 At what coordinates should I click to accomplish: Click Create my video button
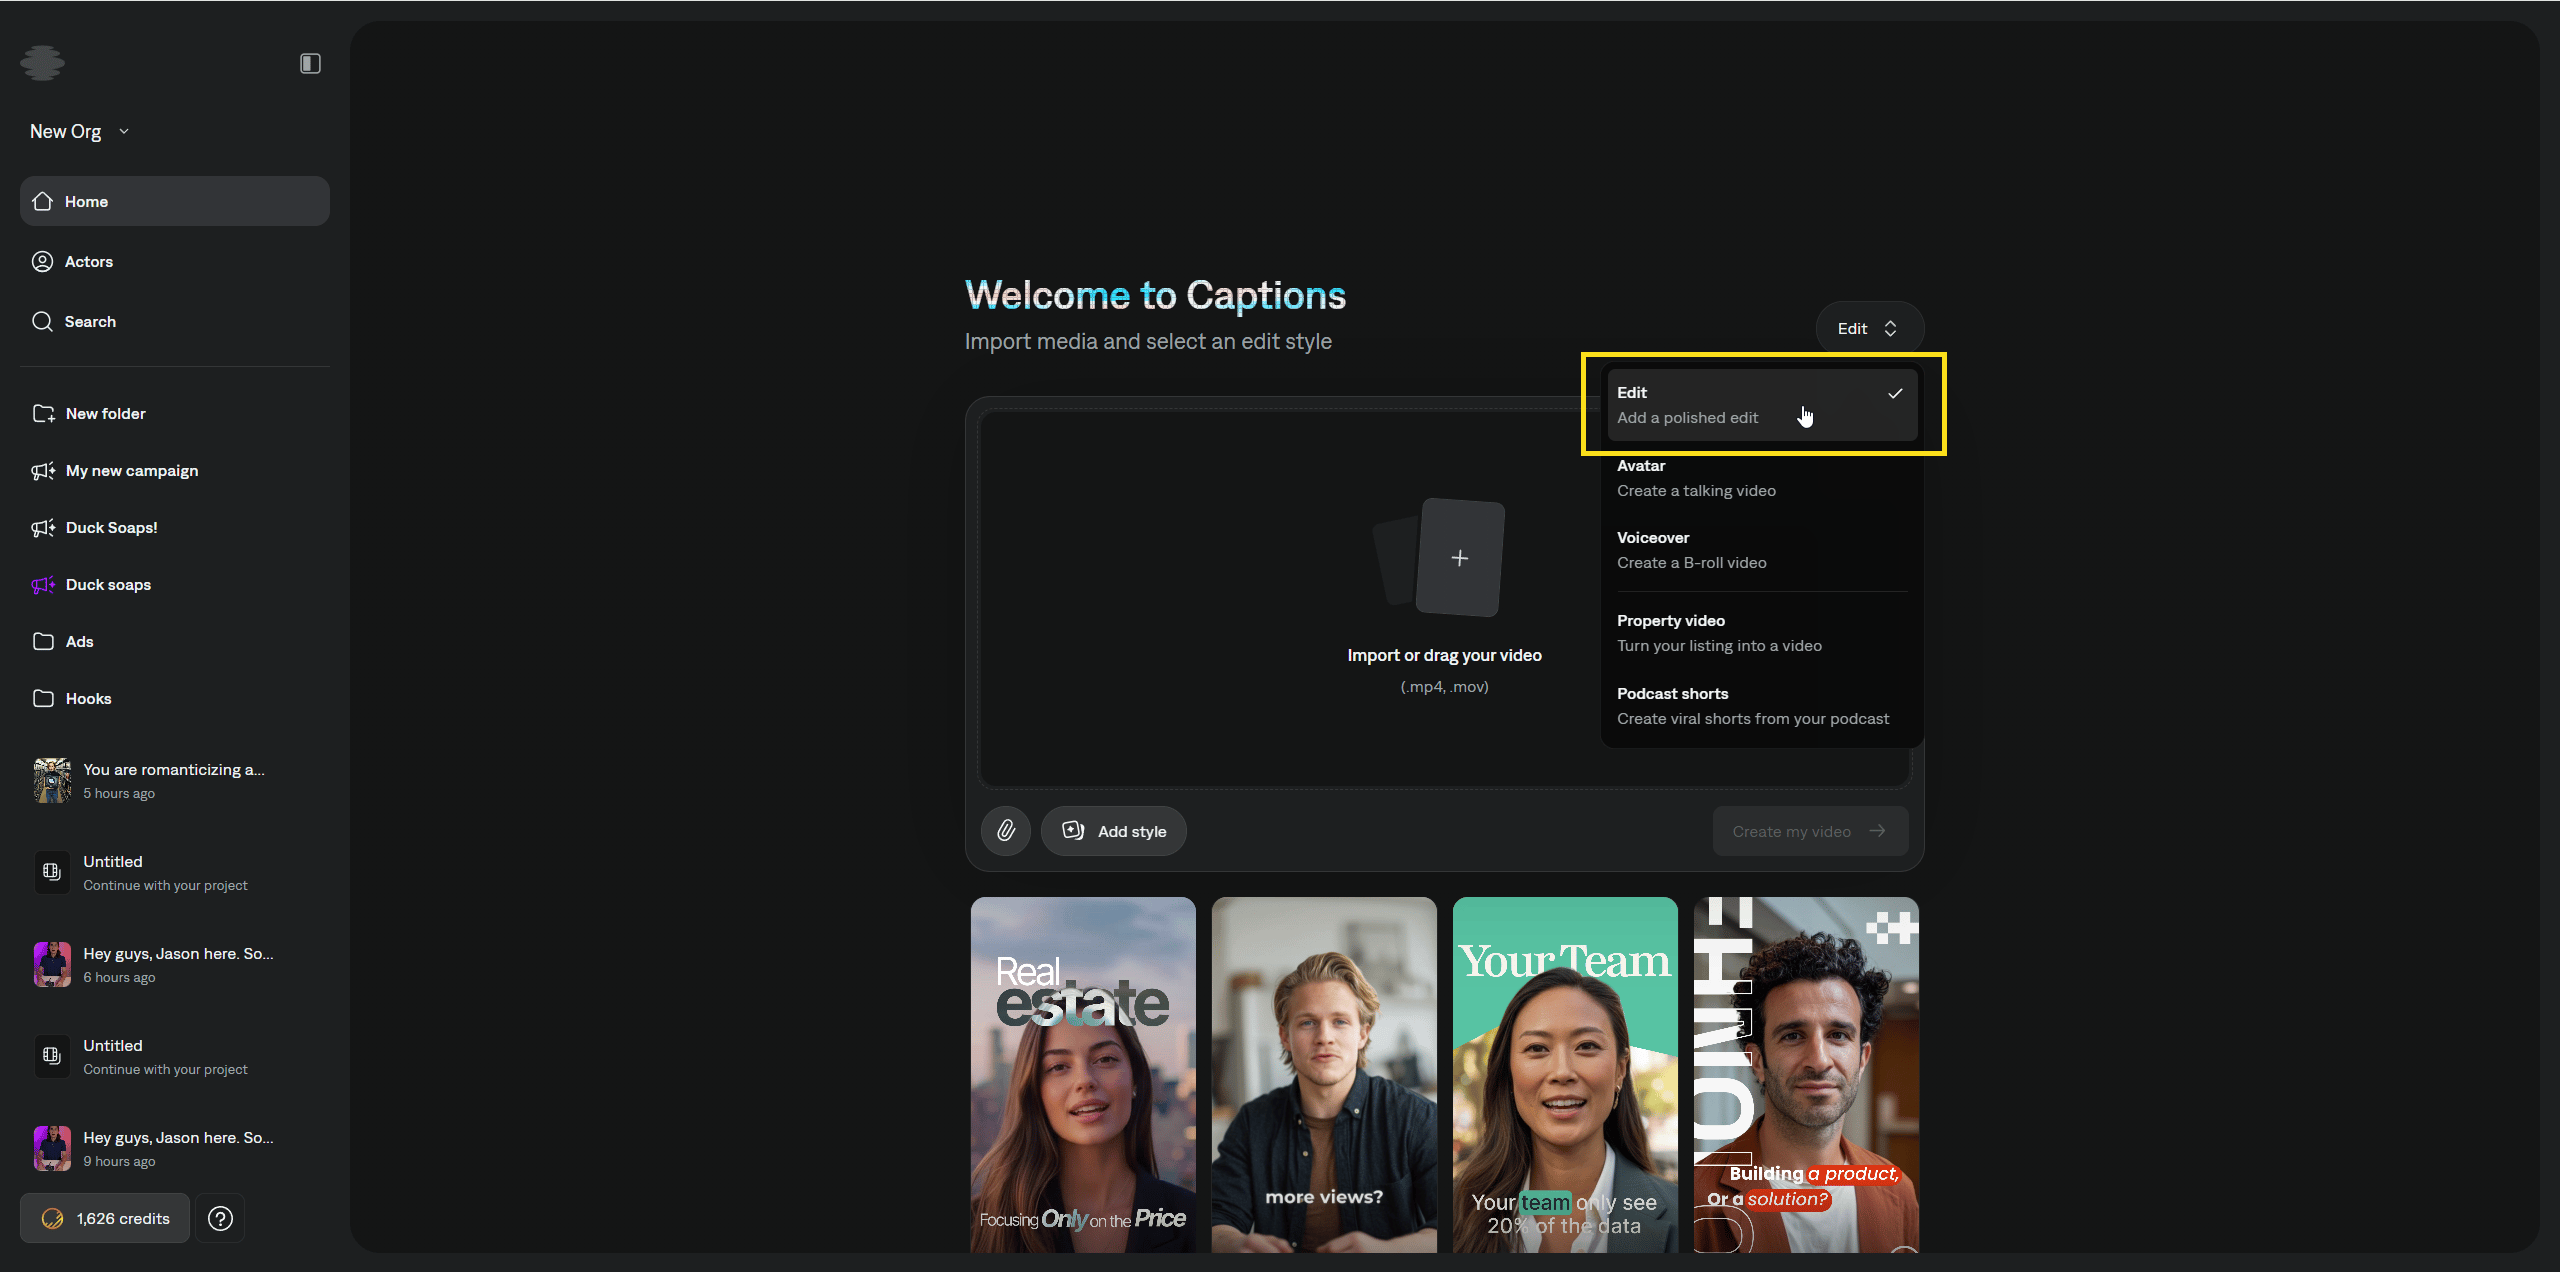point(1810,831)
